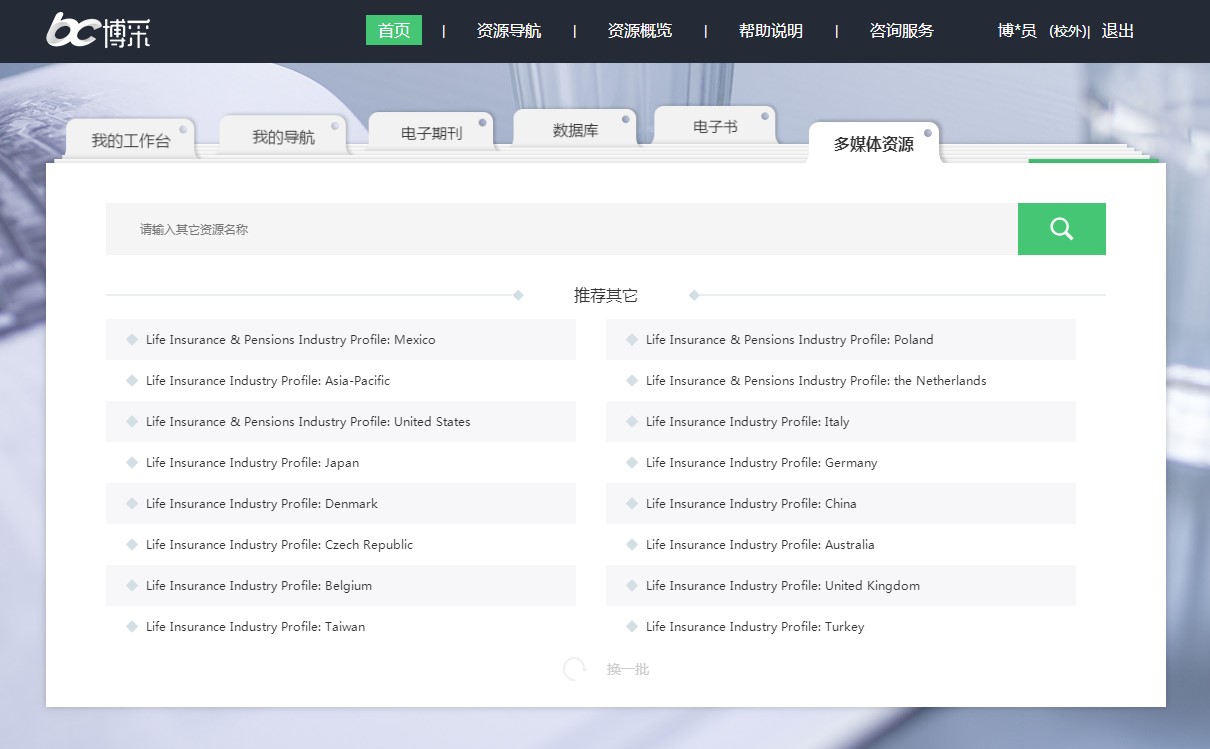Switch to the 我的工作台 tab
1210x749 pixels.
pyautogui.click(x=130, y=140)
